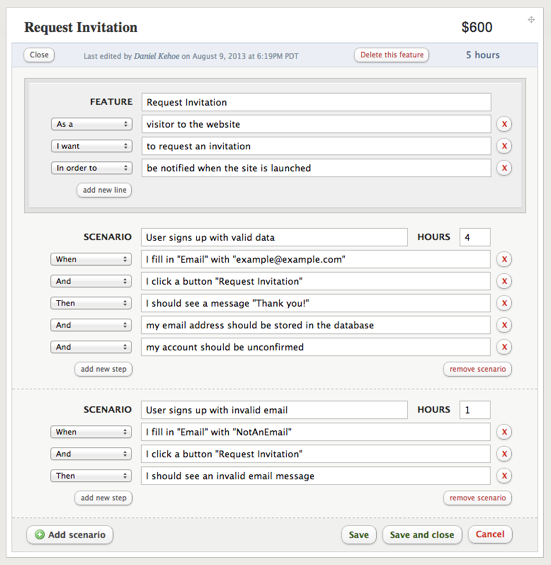
Task: Click the "Add scenario" button
Action: 70,535
